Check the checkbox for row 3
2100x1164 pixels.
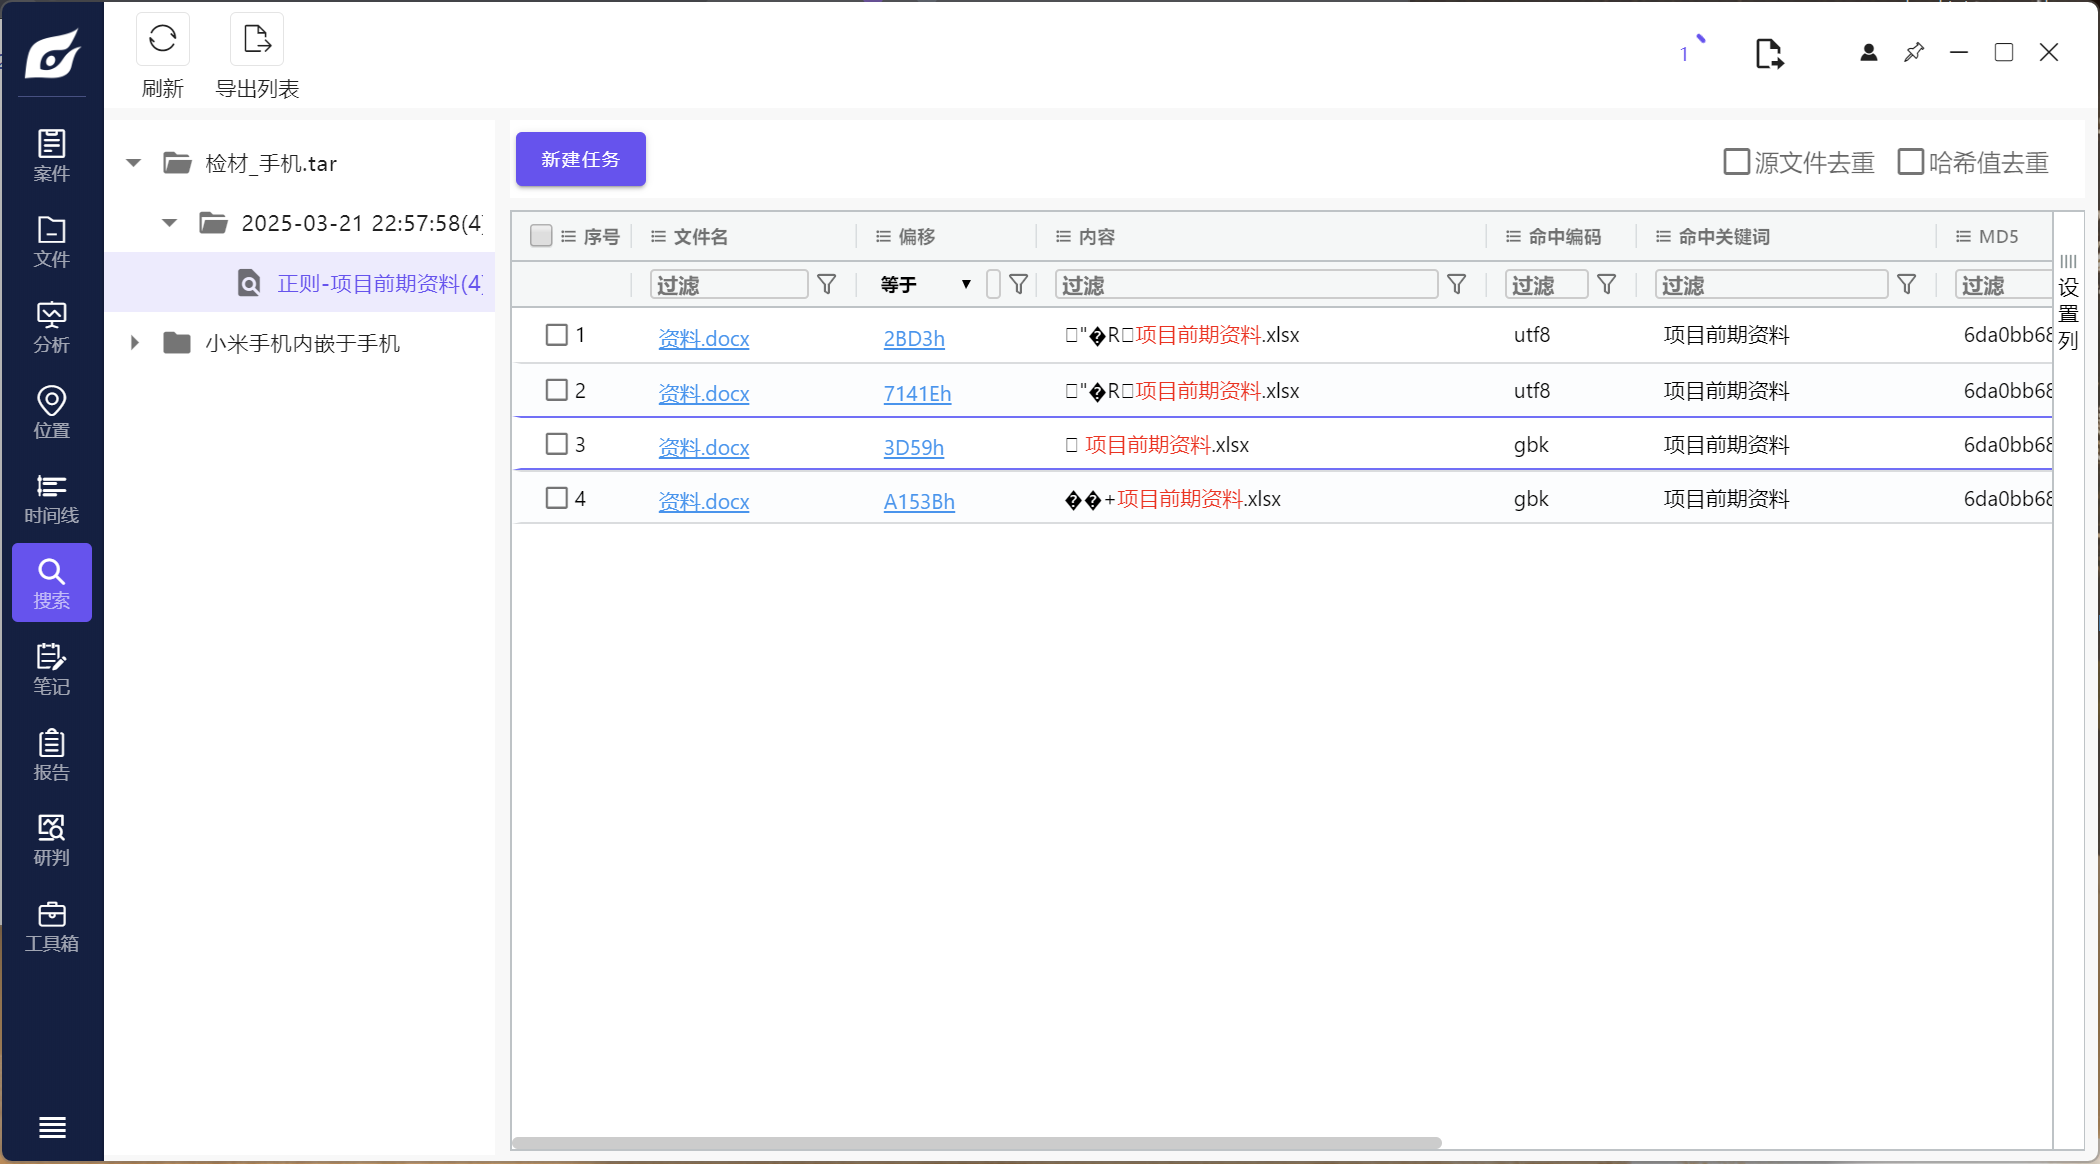coord(557,444)
